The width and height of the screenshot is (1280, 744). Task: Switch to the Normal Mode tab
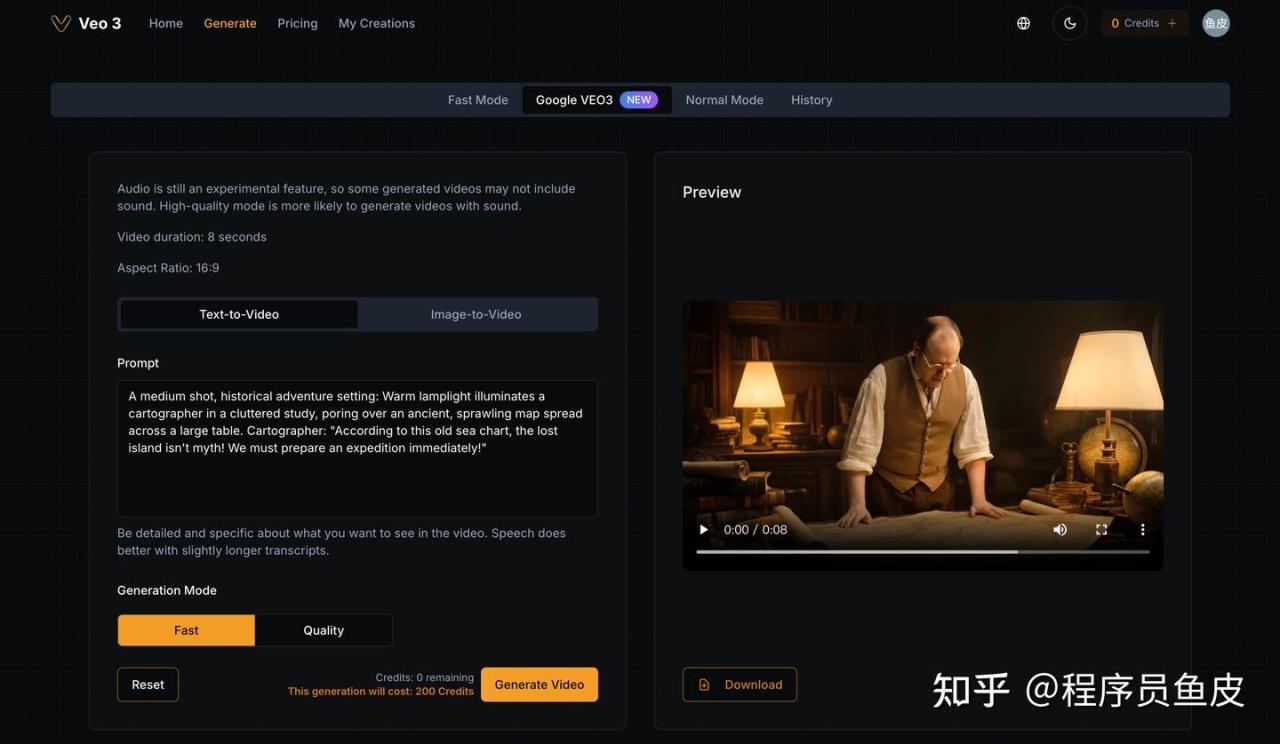click(x=724, y=100)
